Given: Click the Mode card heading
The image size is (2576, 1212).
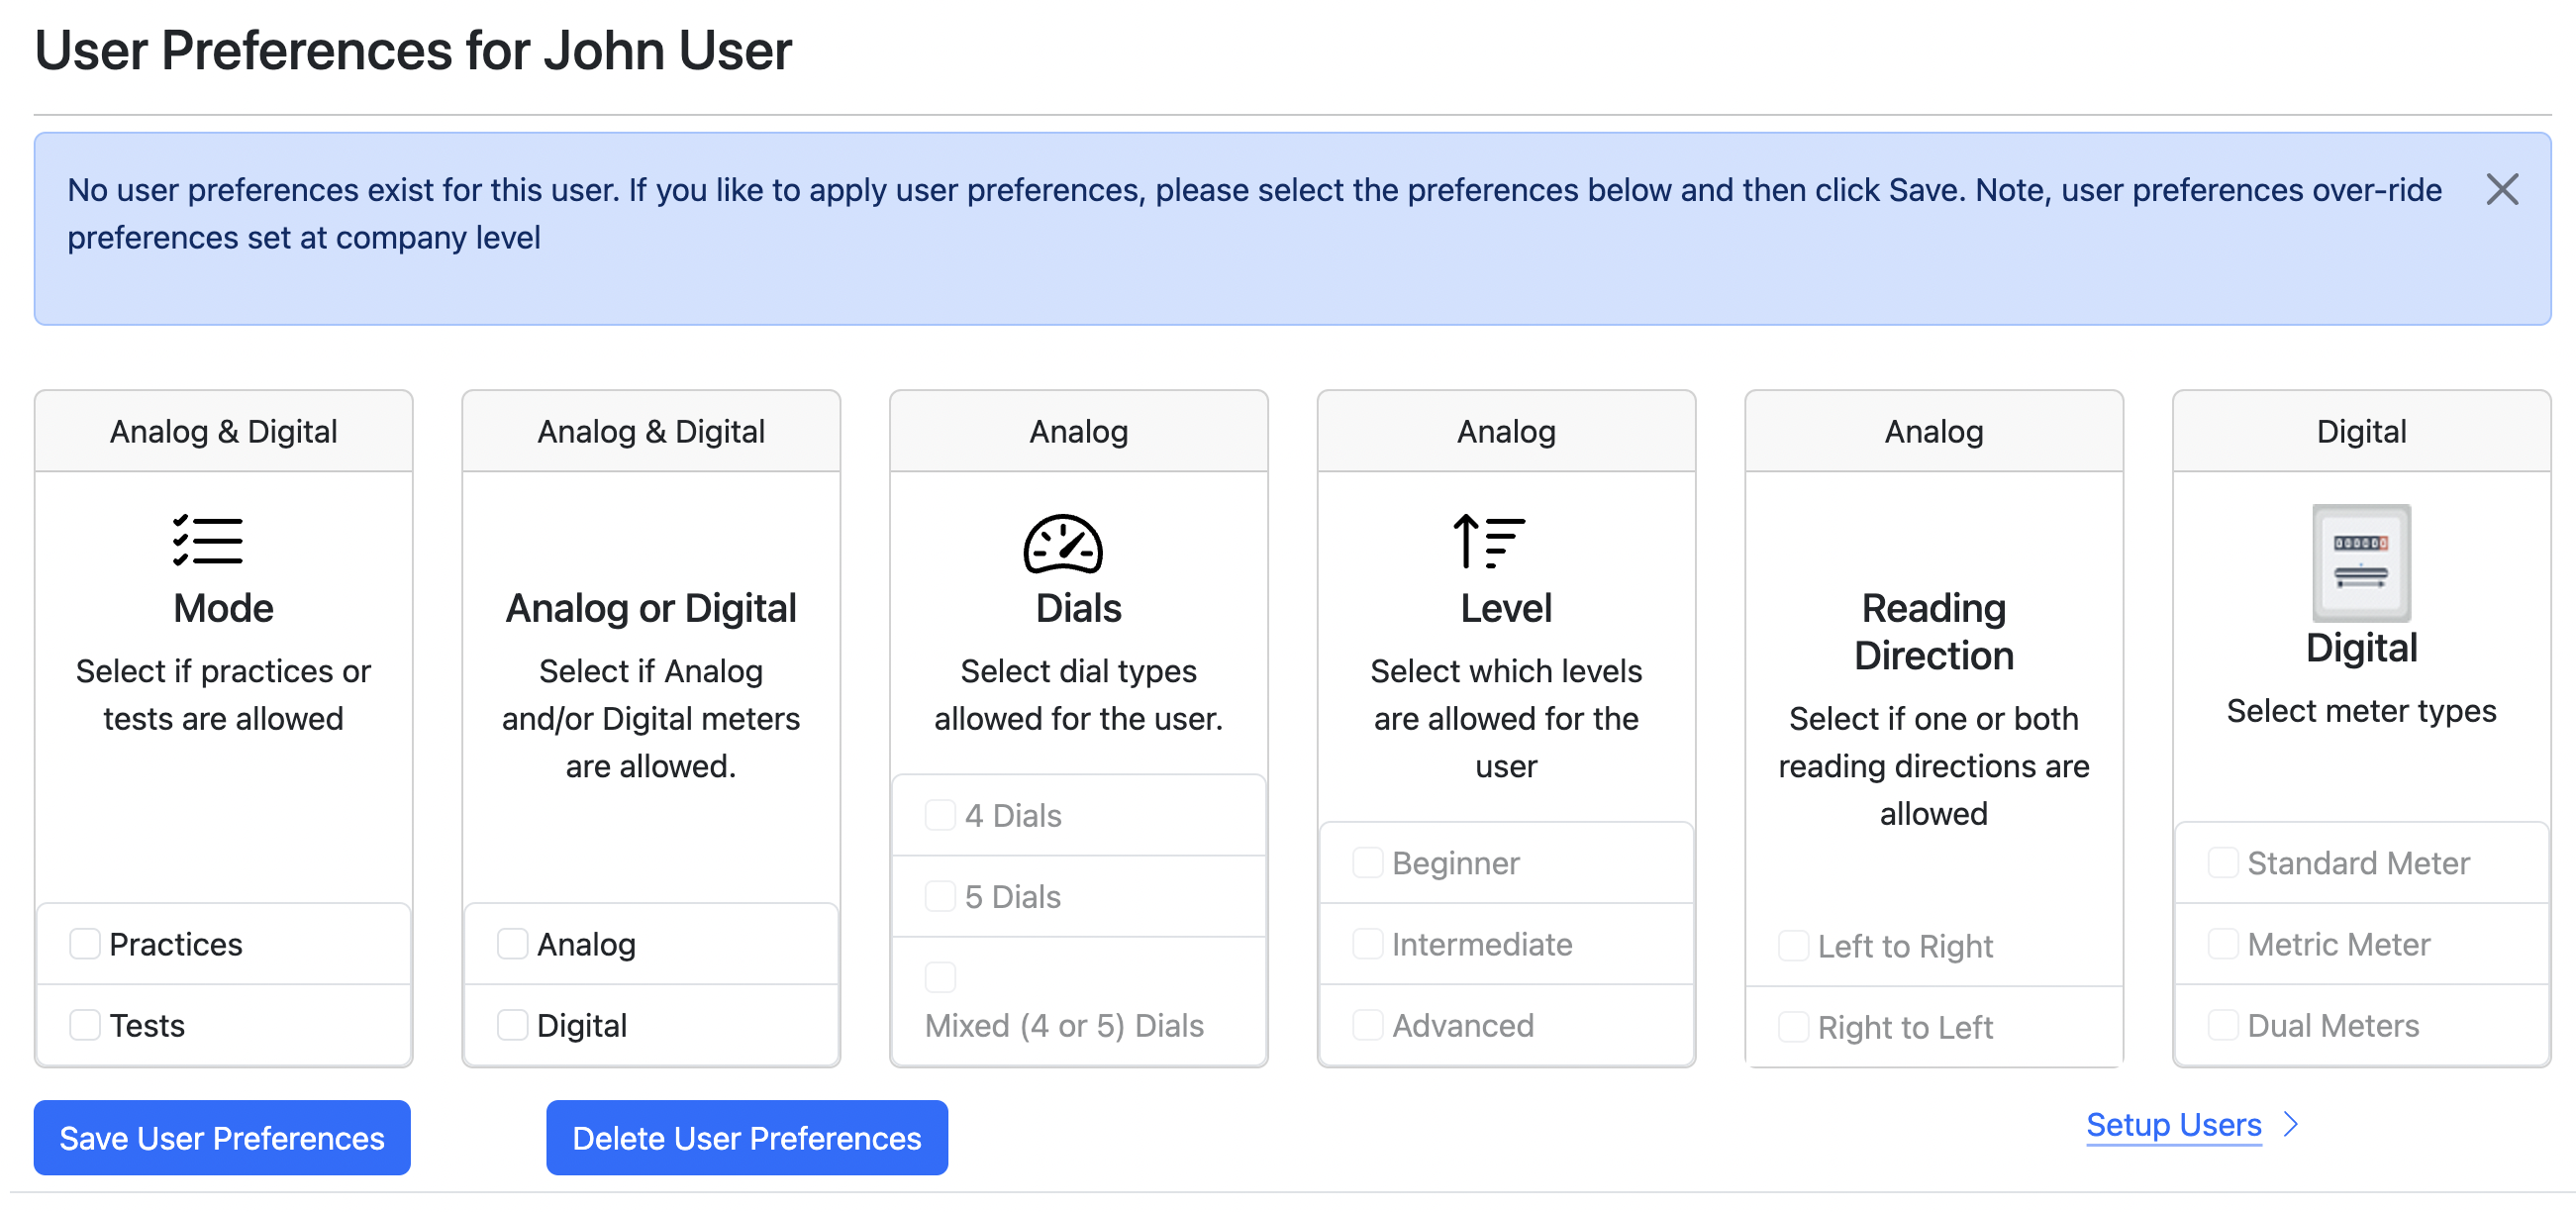Looking at the screenshot, I should [223, 608].
